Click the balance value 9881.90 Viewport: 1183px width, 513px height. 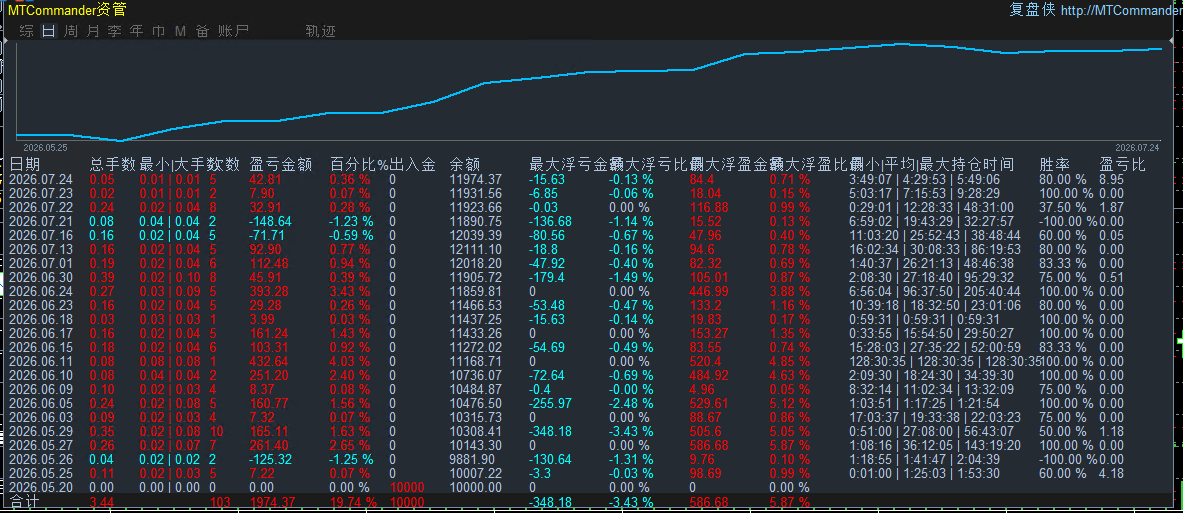472,459
